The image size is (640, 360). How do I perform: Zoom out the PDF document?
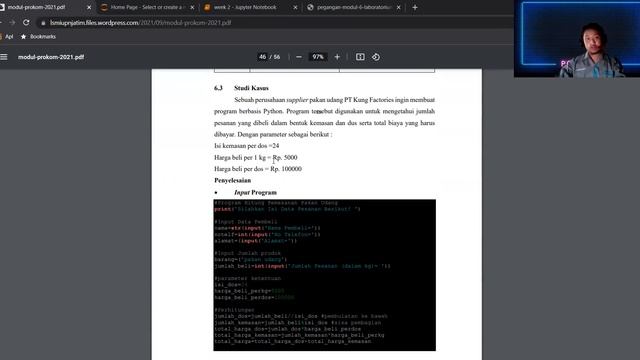pos(299,57)
